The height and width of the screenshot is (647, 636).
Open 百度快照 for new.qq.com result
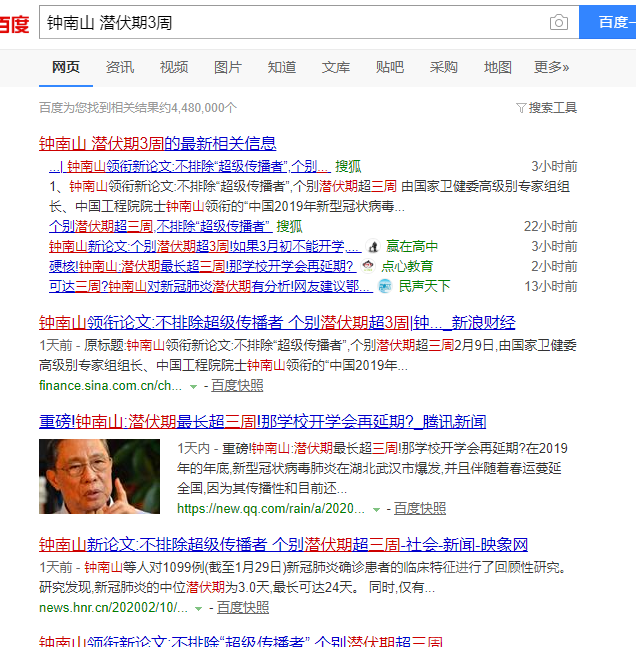click(x=420, y=509)
